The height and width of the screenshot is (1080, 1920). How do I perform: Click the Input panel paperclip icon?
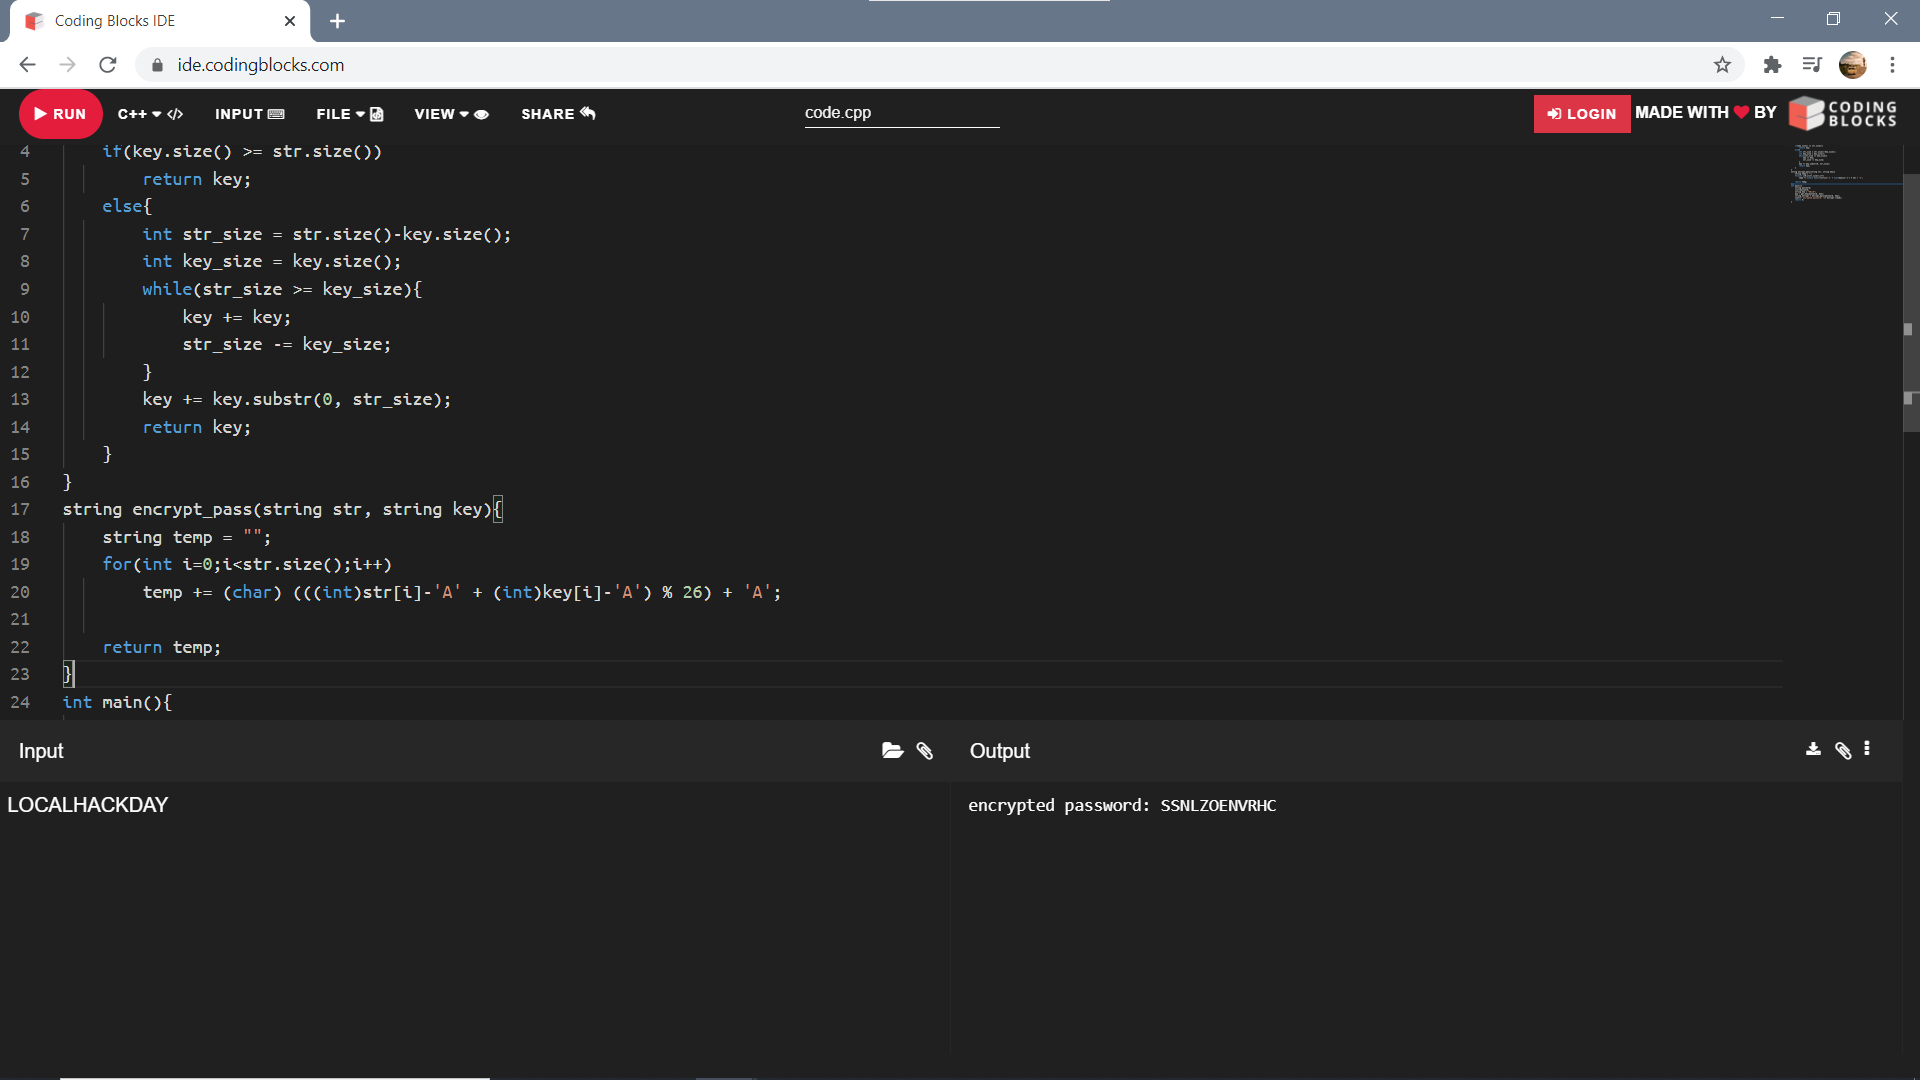click(x=925, y=751)
